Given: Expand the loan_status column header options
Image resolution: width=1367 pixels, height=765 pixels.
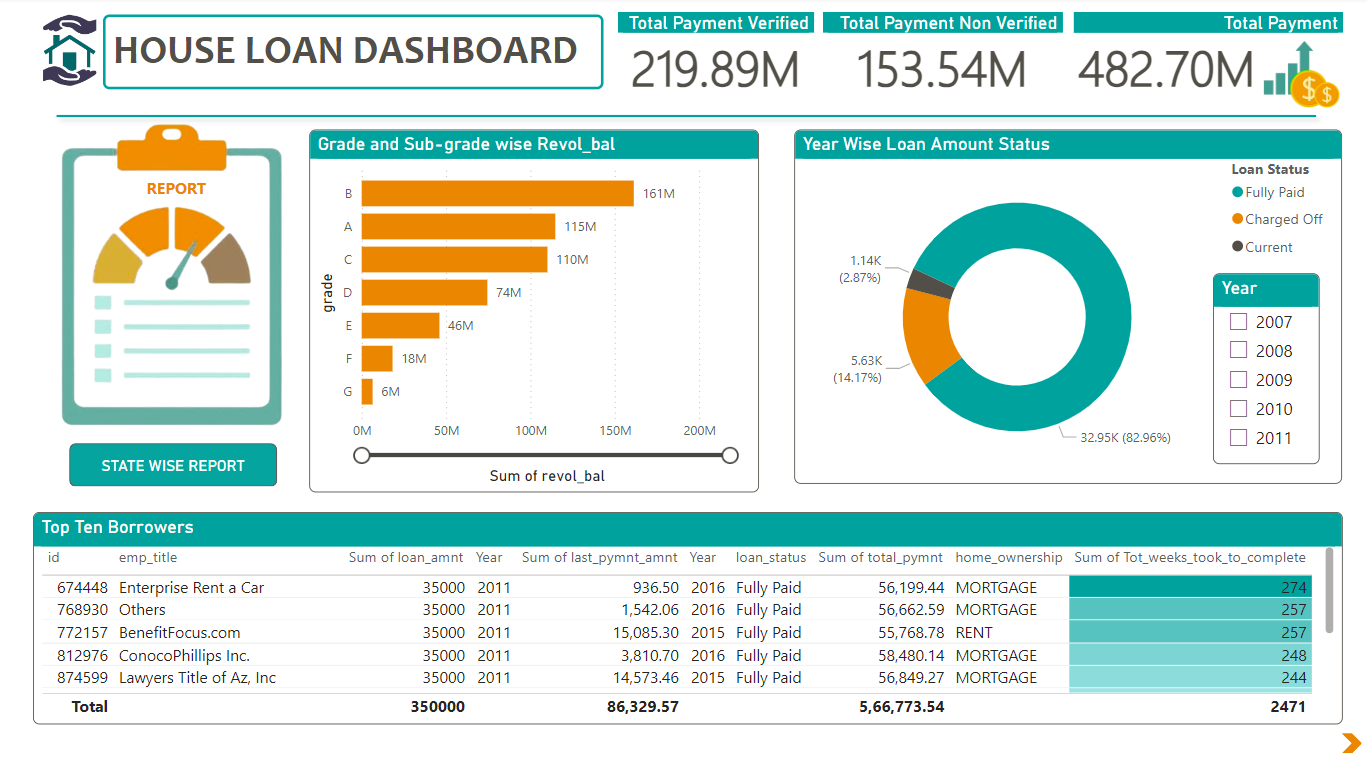Looking at the screenshot, I should [769, 557].
